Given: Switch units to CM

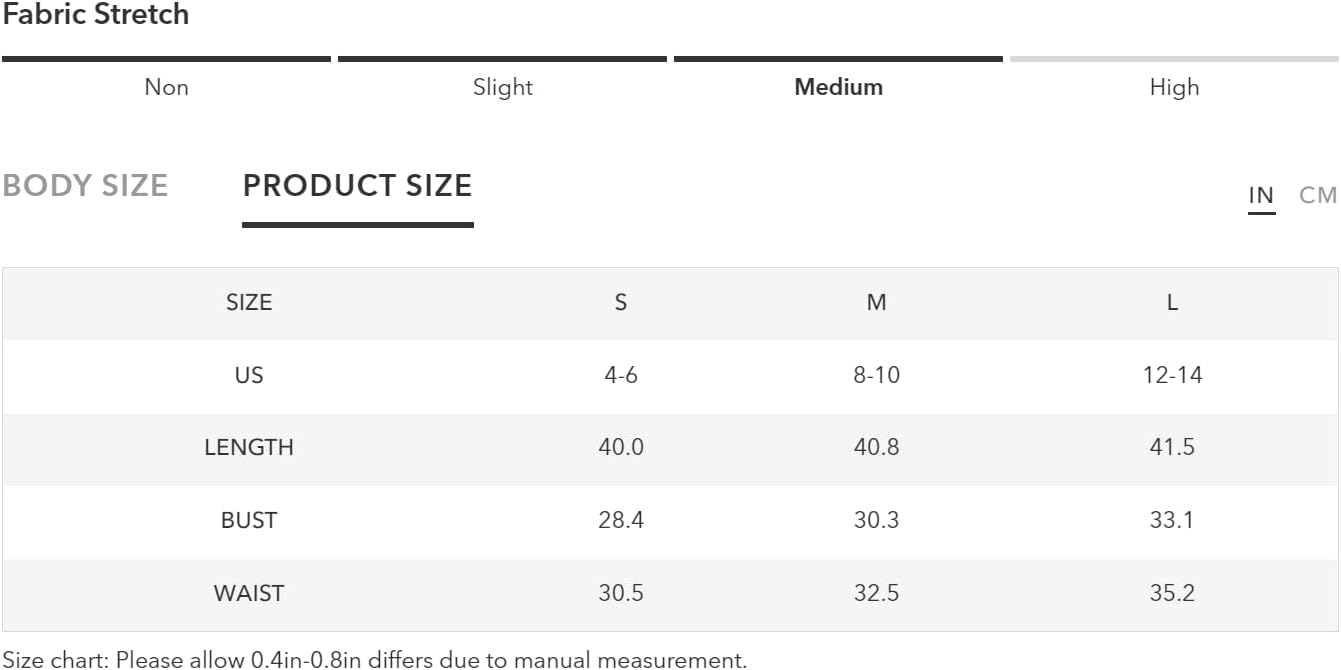Looking at the screenshot, I should click(1318, 195).
